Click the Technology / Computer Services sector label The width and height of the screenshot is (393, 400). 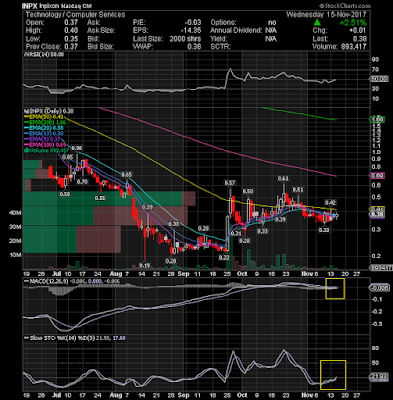75,15
